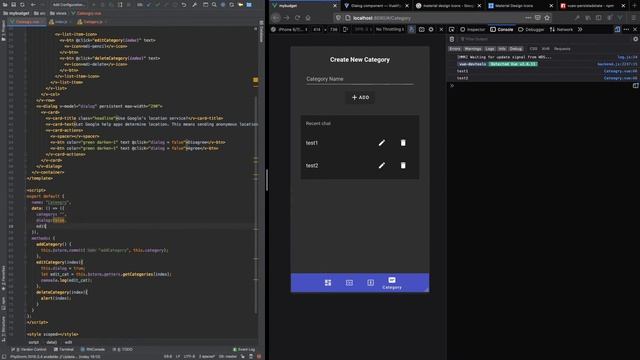
Task: Open console settings gear icon
Action: (x=636, y=39)
